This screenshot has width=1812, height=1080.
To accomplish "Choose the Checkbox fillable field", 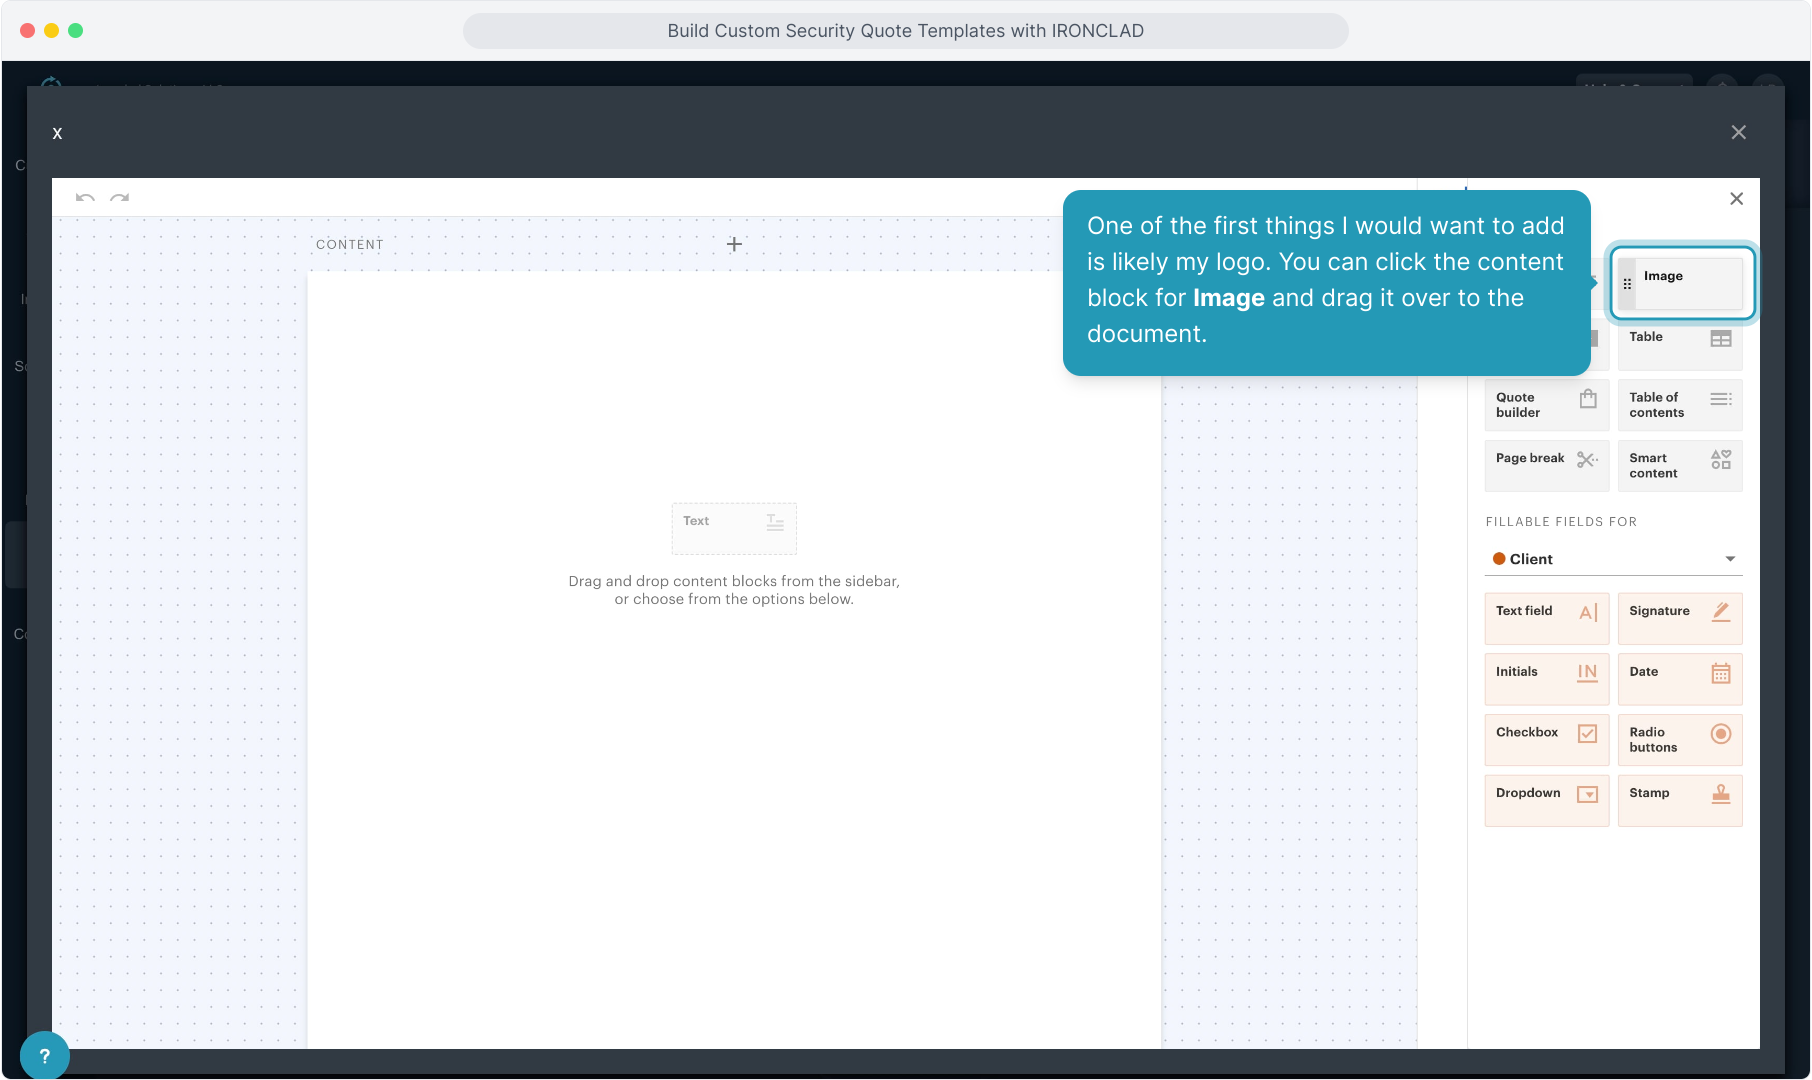I will (x=1545, y=739).
